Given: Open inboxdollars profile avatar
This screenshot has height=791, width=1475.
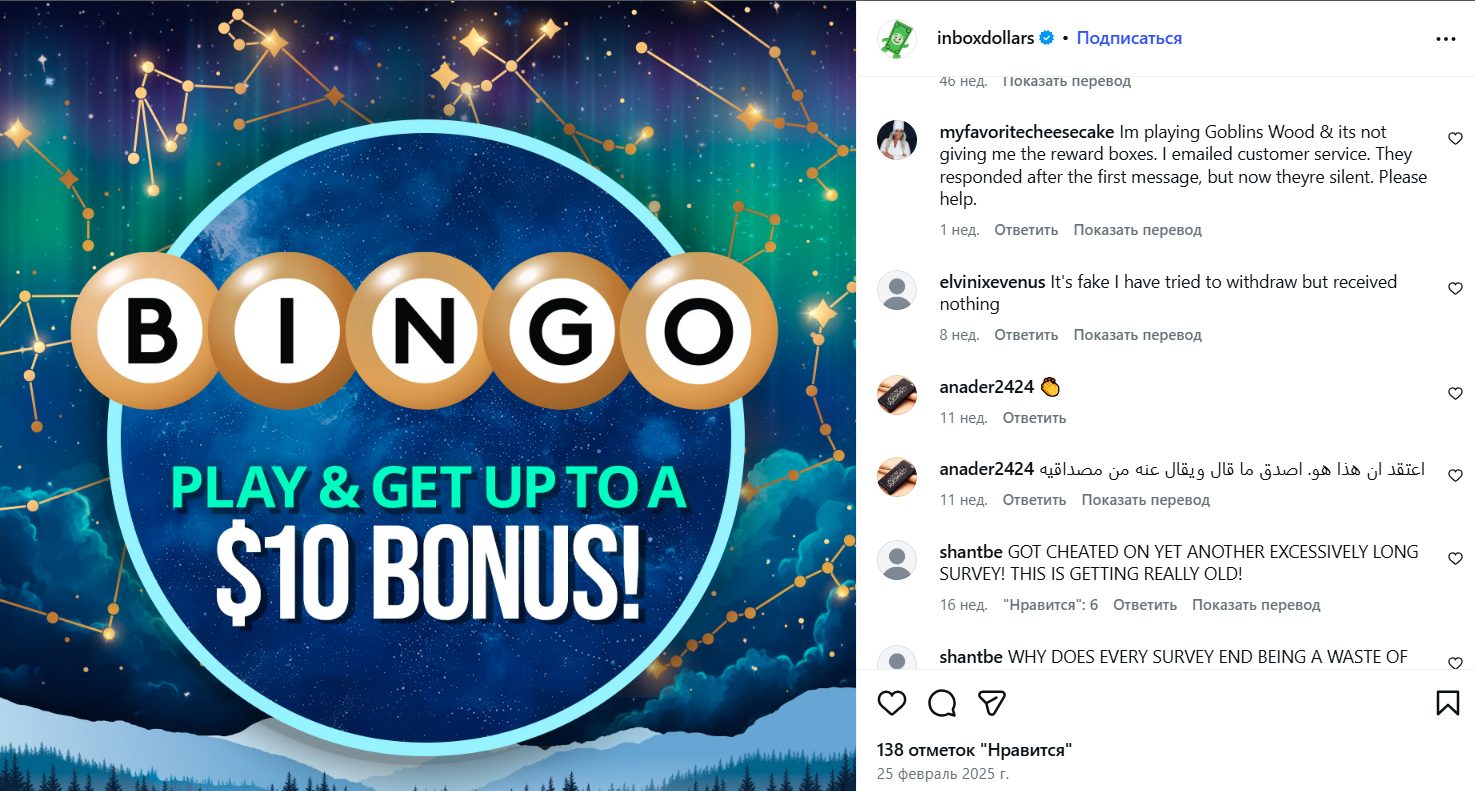Looking at the screenshot, I should [897, 39].
